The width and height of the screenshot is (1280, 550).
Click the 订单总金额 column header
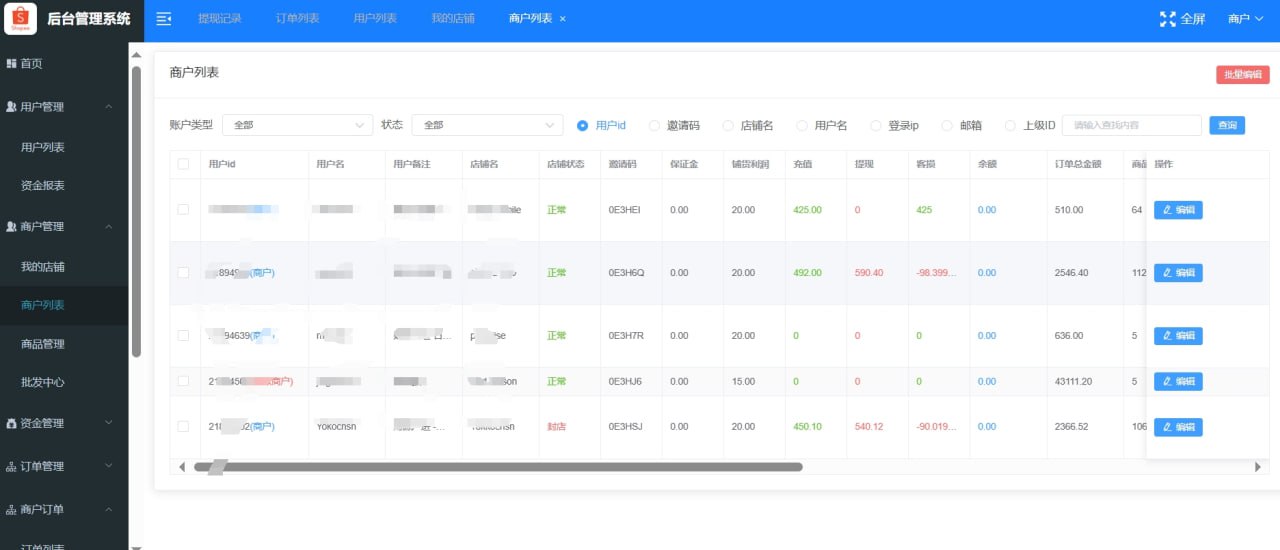pyautogui.click(x=1078, y=164)
